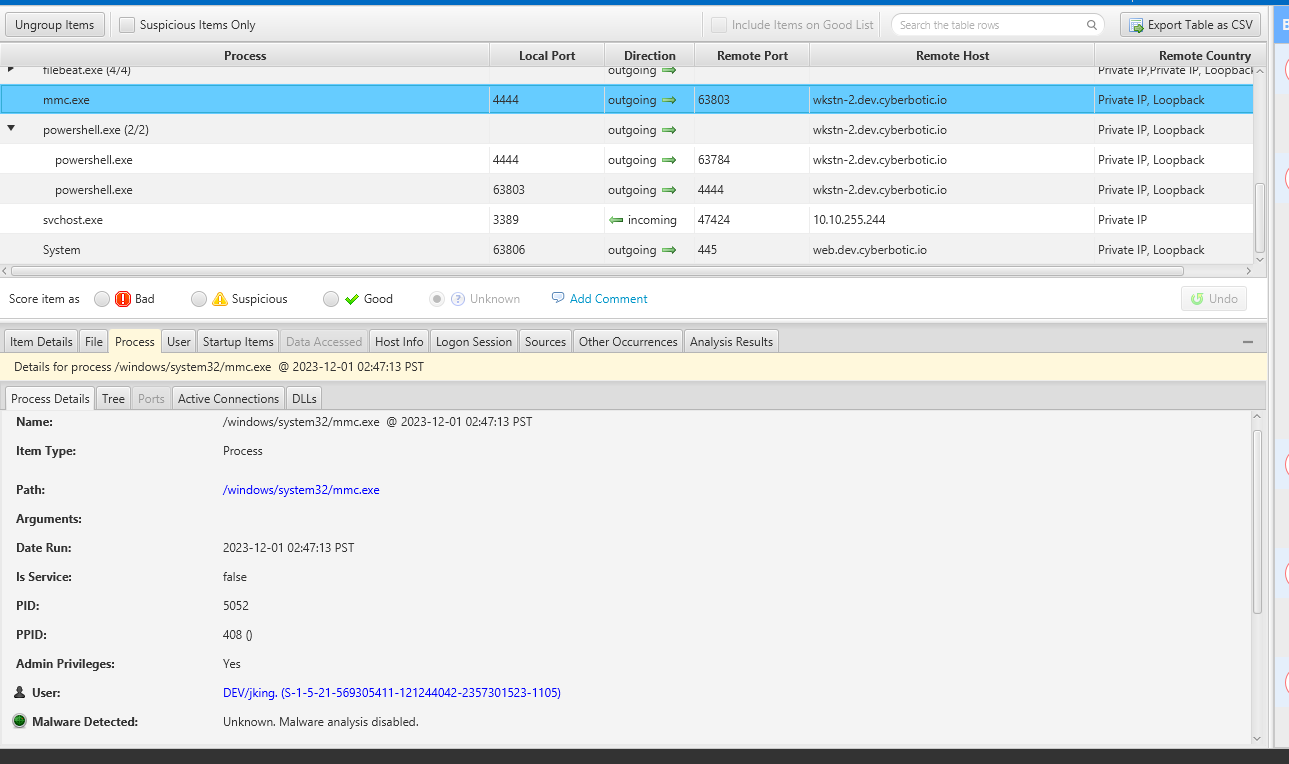1289x764 pixels.
Task: Click the Export Table as CSV button
Action: [1190, 25]
